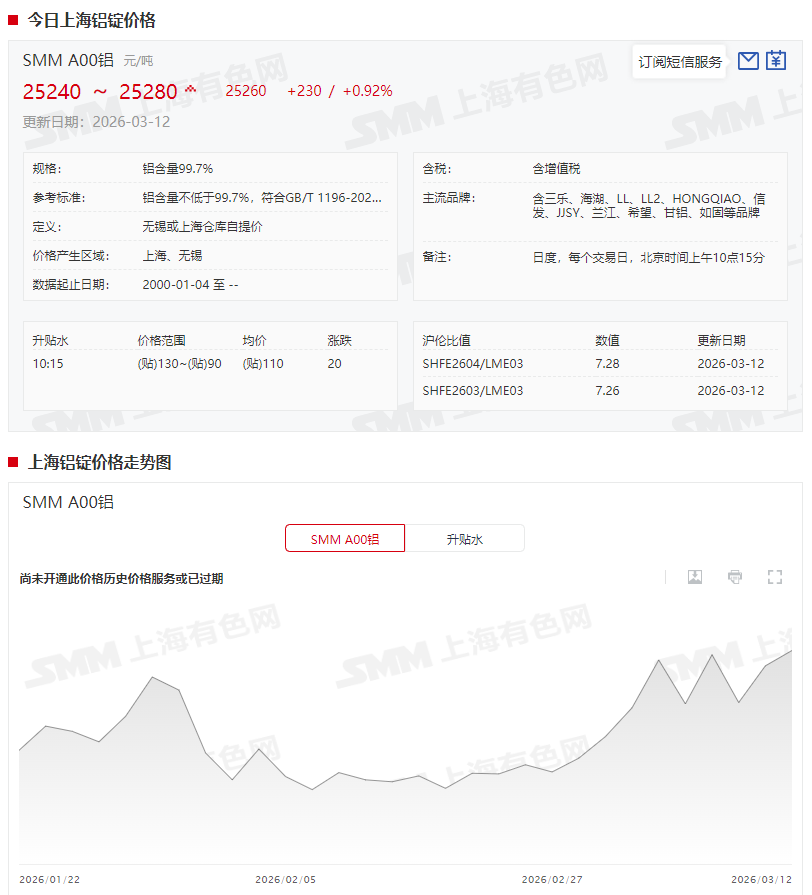Click the 25280 high price value
The image size is (812, 895).
pyautogui.click(x=148, y=92)
